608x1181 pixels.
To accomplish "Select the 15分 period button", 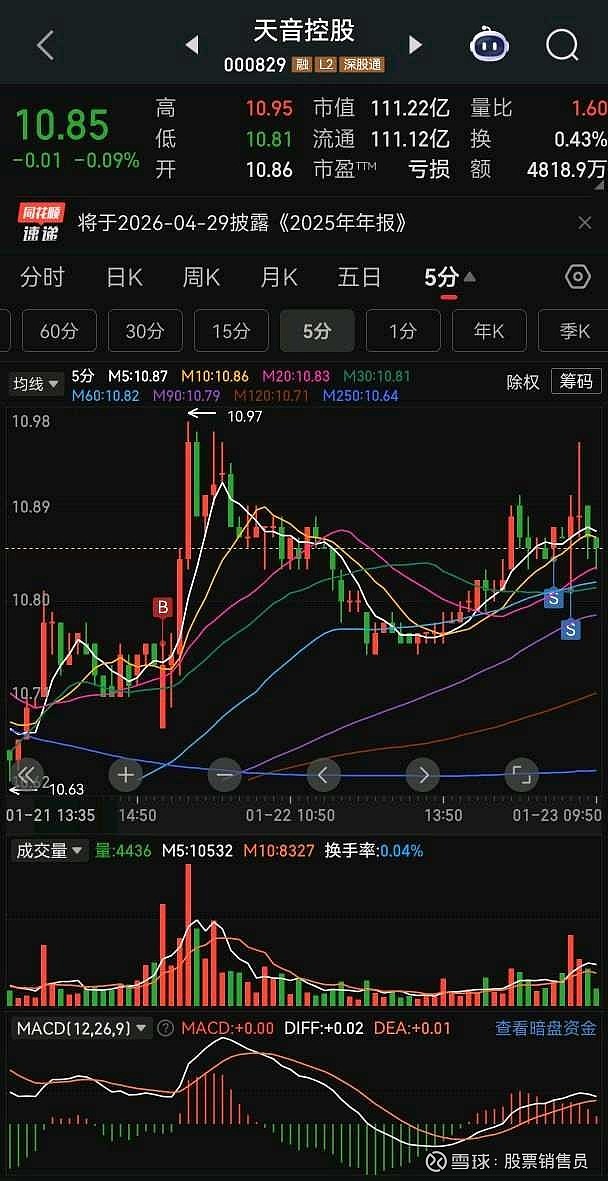I will 231,331.
